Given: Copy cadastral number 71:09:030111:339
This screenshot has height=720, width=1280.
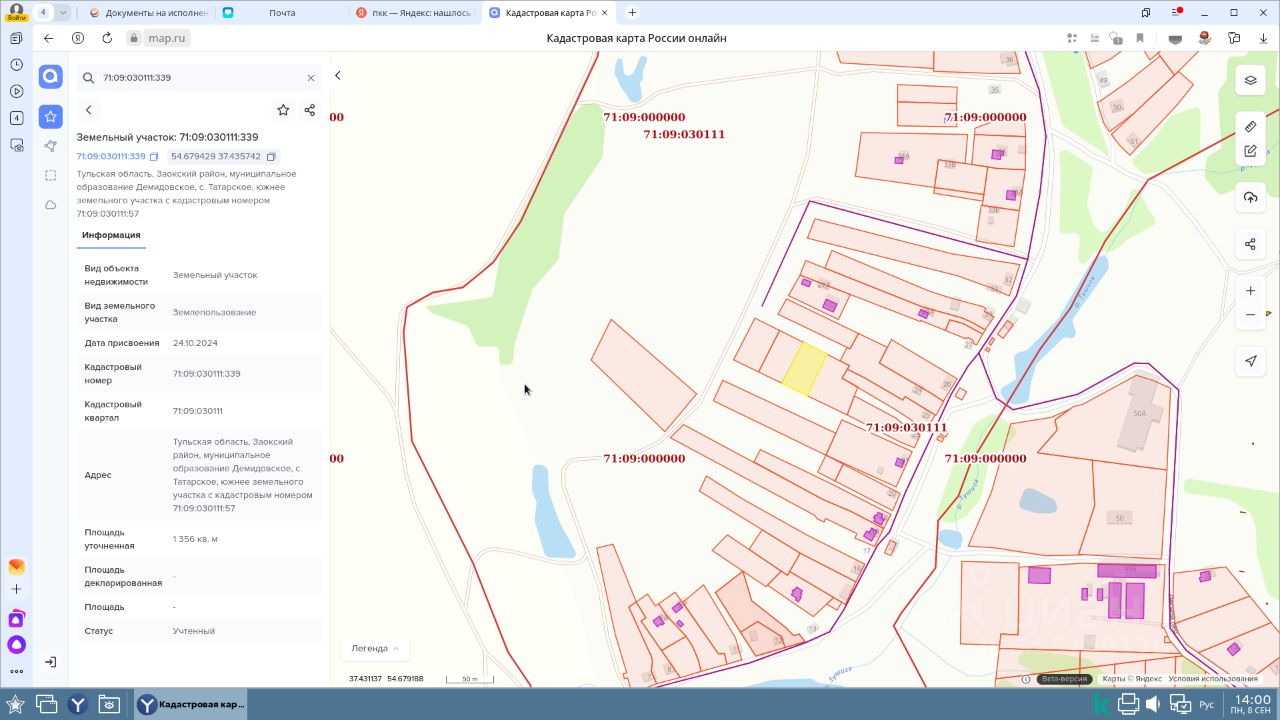Looking at the screenshot, I should [154, 157].
